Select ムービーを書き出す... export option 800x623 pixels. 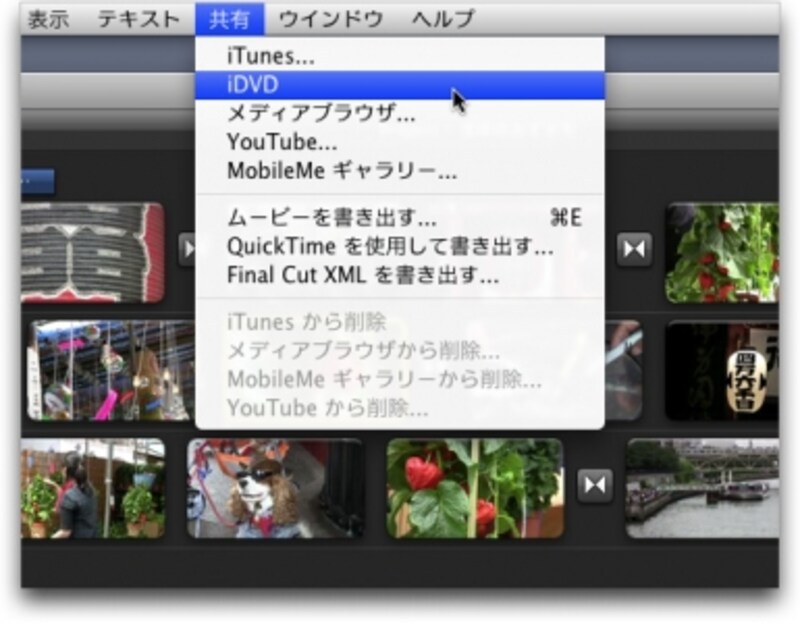click(400, 218)
